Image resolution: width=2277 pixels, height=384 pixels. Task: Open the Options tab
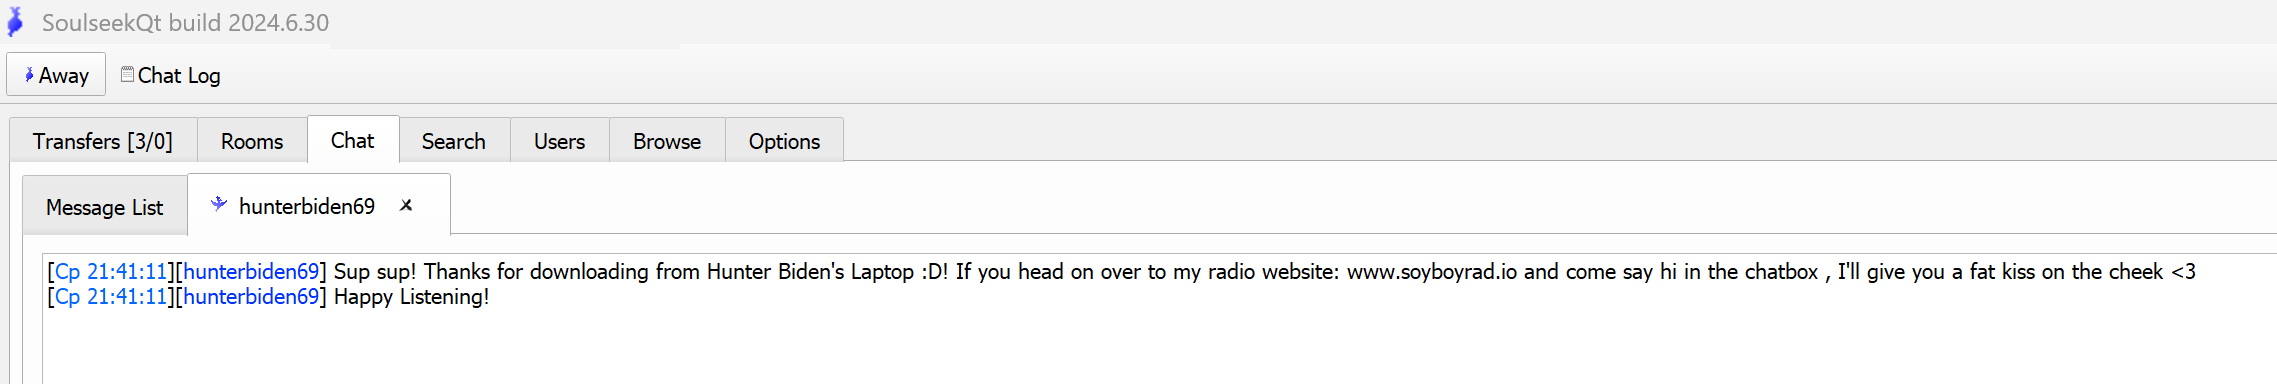(x=784, y=141)
